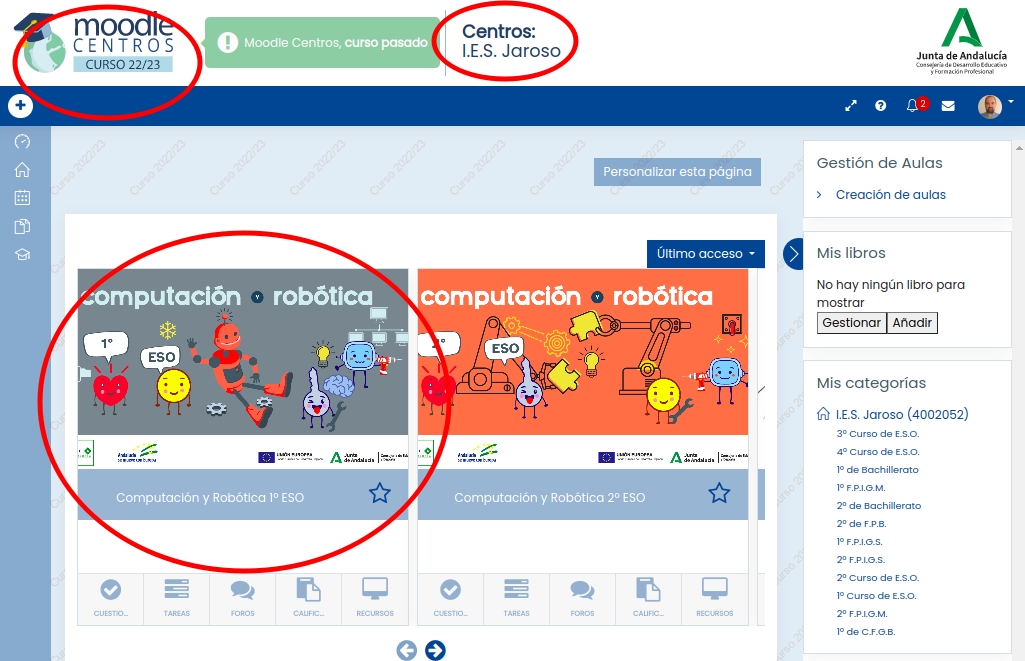Click the home icon beside I.E.S. Jaroso
1025x661 pixels.
(x=824, y=413)
